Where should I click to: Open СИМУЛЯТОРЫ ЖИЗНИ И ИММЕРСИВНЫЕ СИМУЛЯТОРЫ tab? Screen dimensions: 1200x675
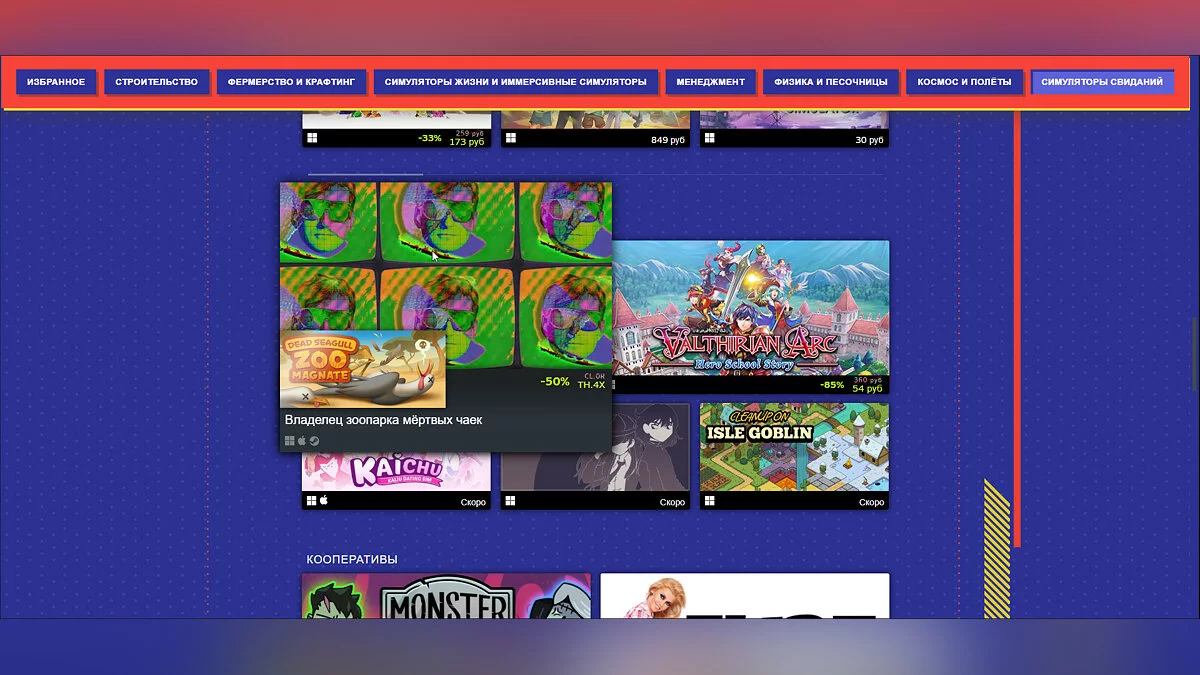point(515,82)
